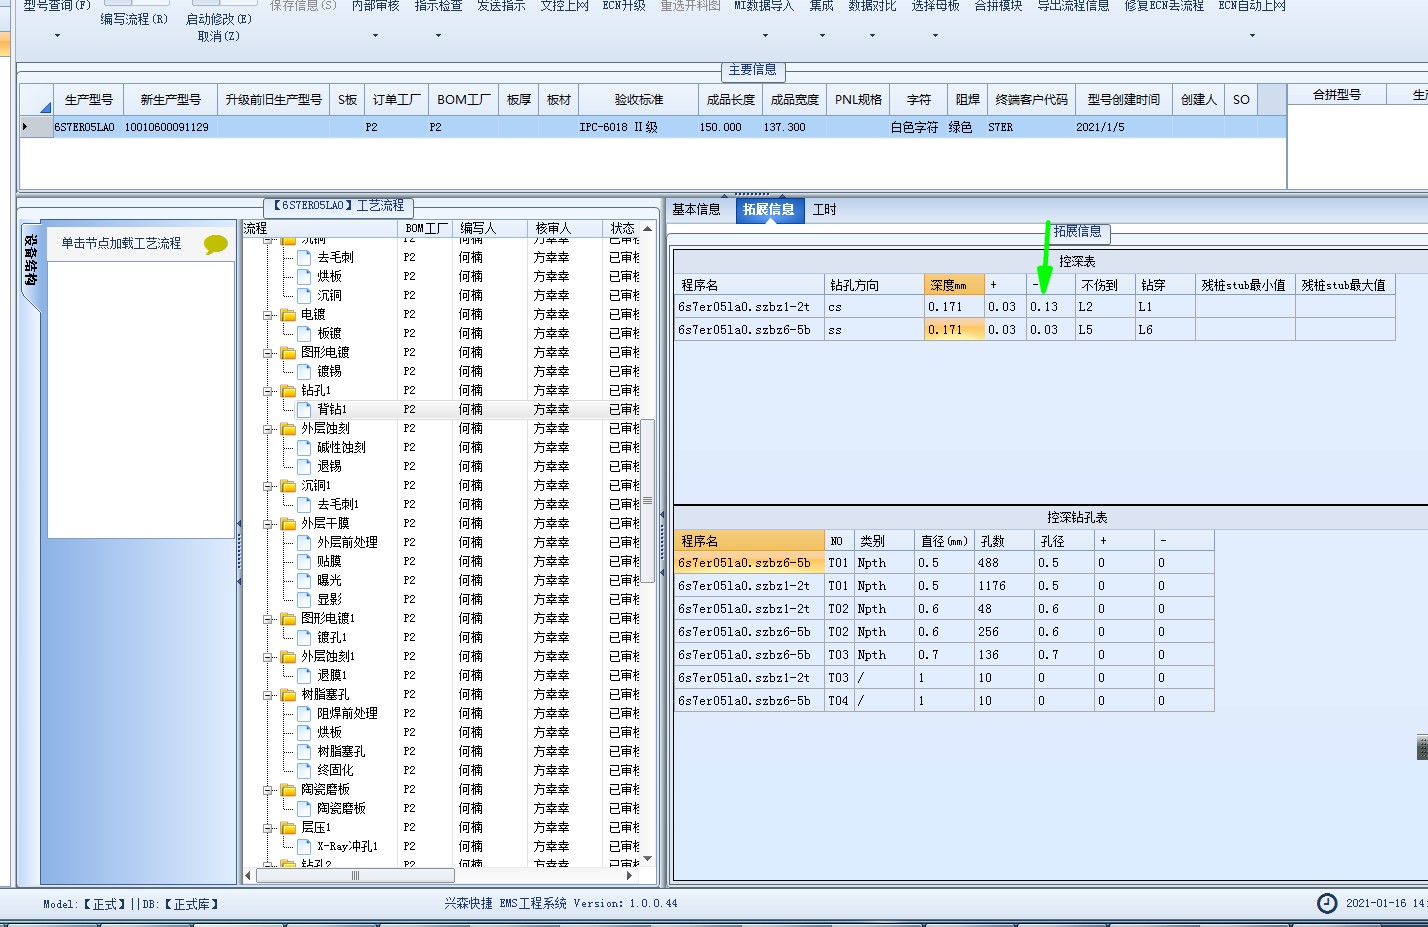Viewport: 1428px width, 927px height.
Task: Click process tree scrollbar up arrow
Action: click(x=647, y=229)
